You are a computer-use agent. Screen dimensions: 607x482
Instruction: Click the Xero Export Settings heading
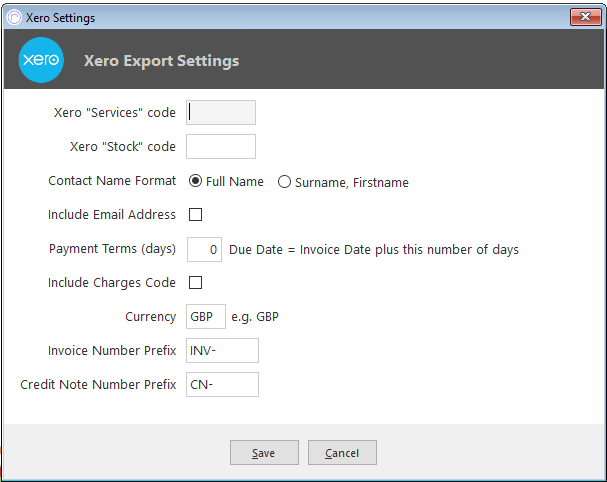(x=161, y=61)
